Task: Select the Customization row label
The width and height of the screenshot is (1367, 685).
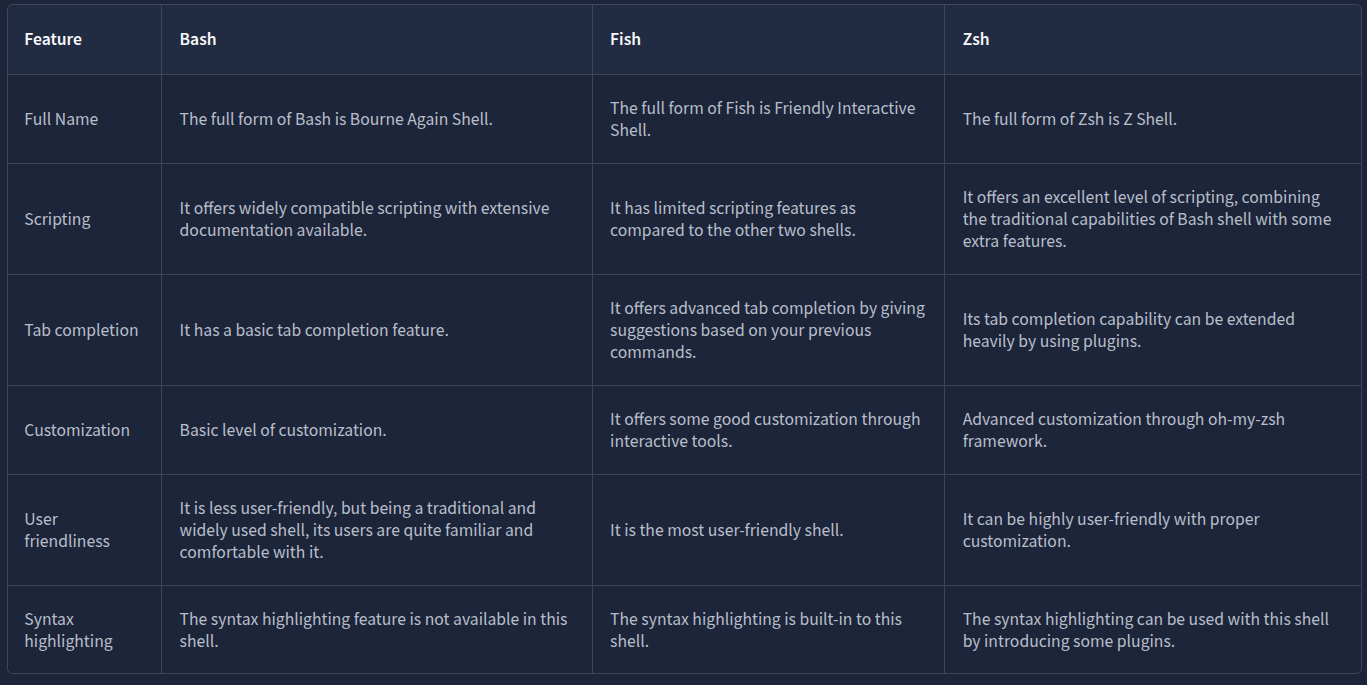Action: coord(77,430)
